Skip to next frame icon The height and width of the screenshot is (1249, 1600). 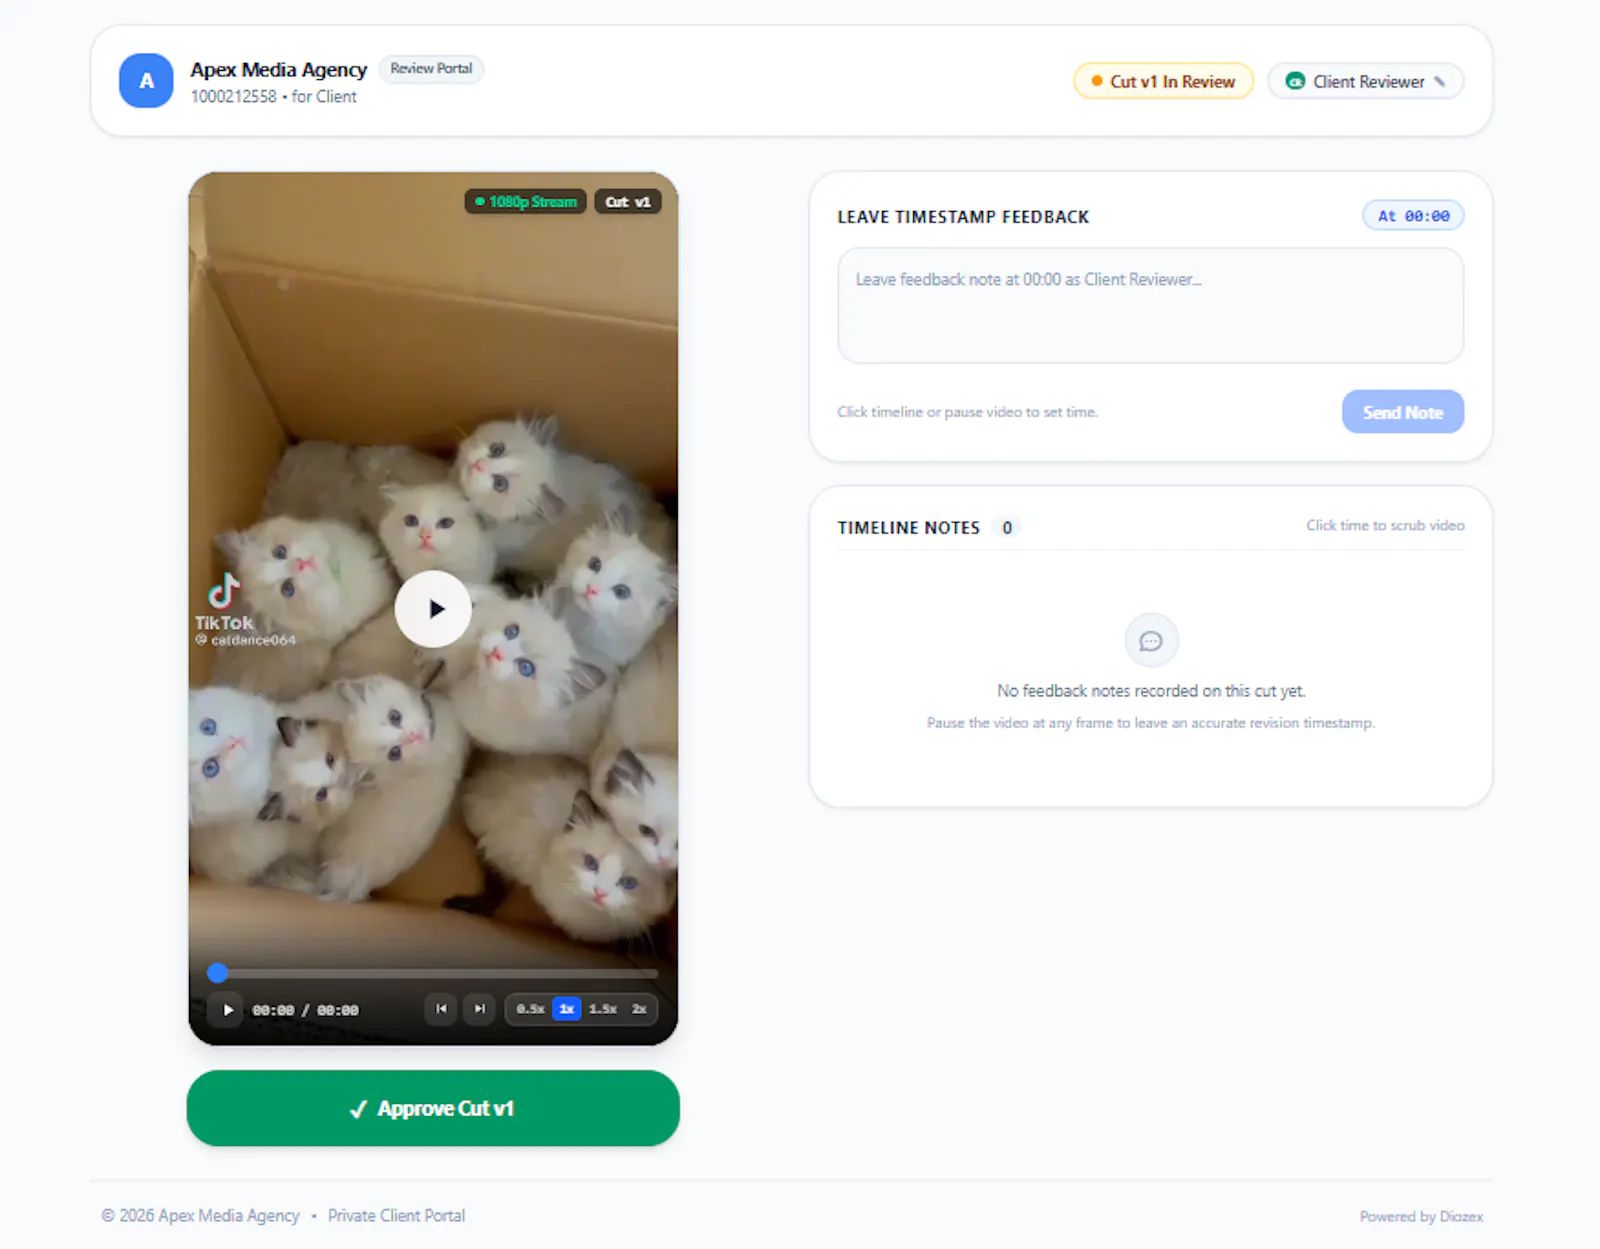480,1009
